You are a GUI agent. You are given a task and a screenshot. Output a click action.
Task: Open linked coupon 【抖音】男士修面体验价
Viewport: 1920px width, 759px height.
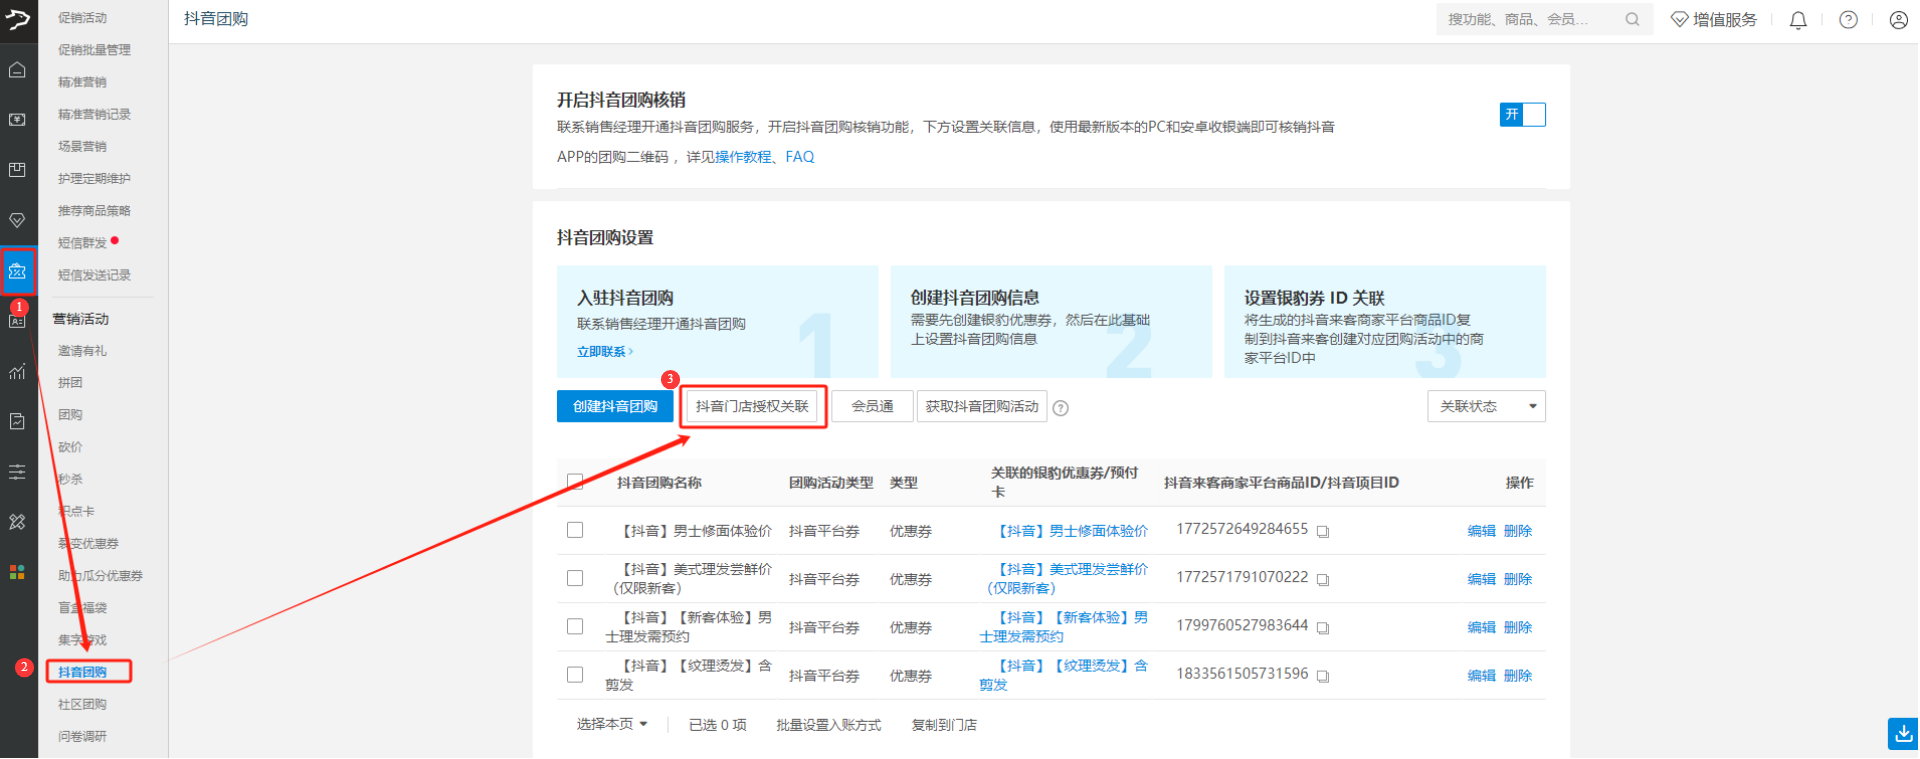pyautogui.click(x=1070, y=531)
